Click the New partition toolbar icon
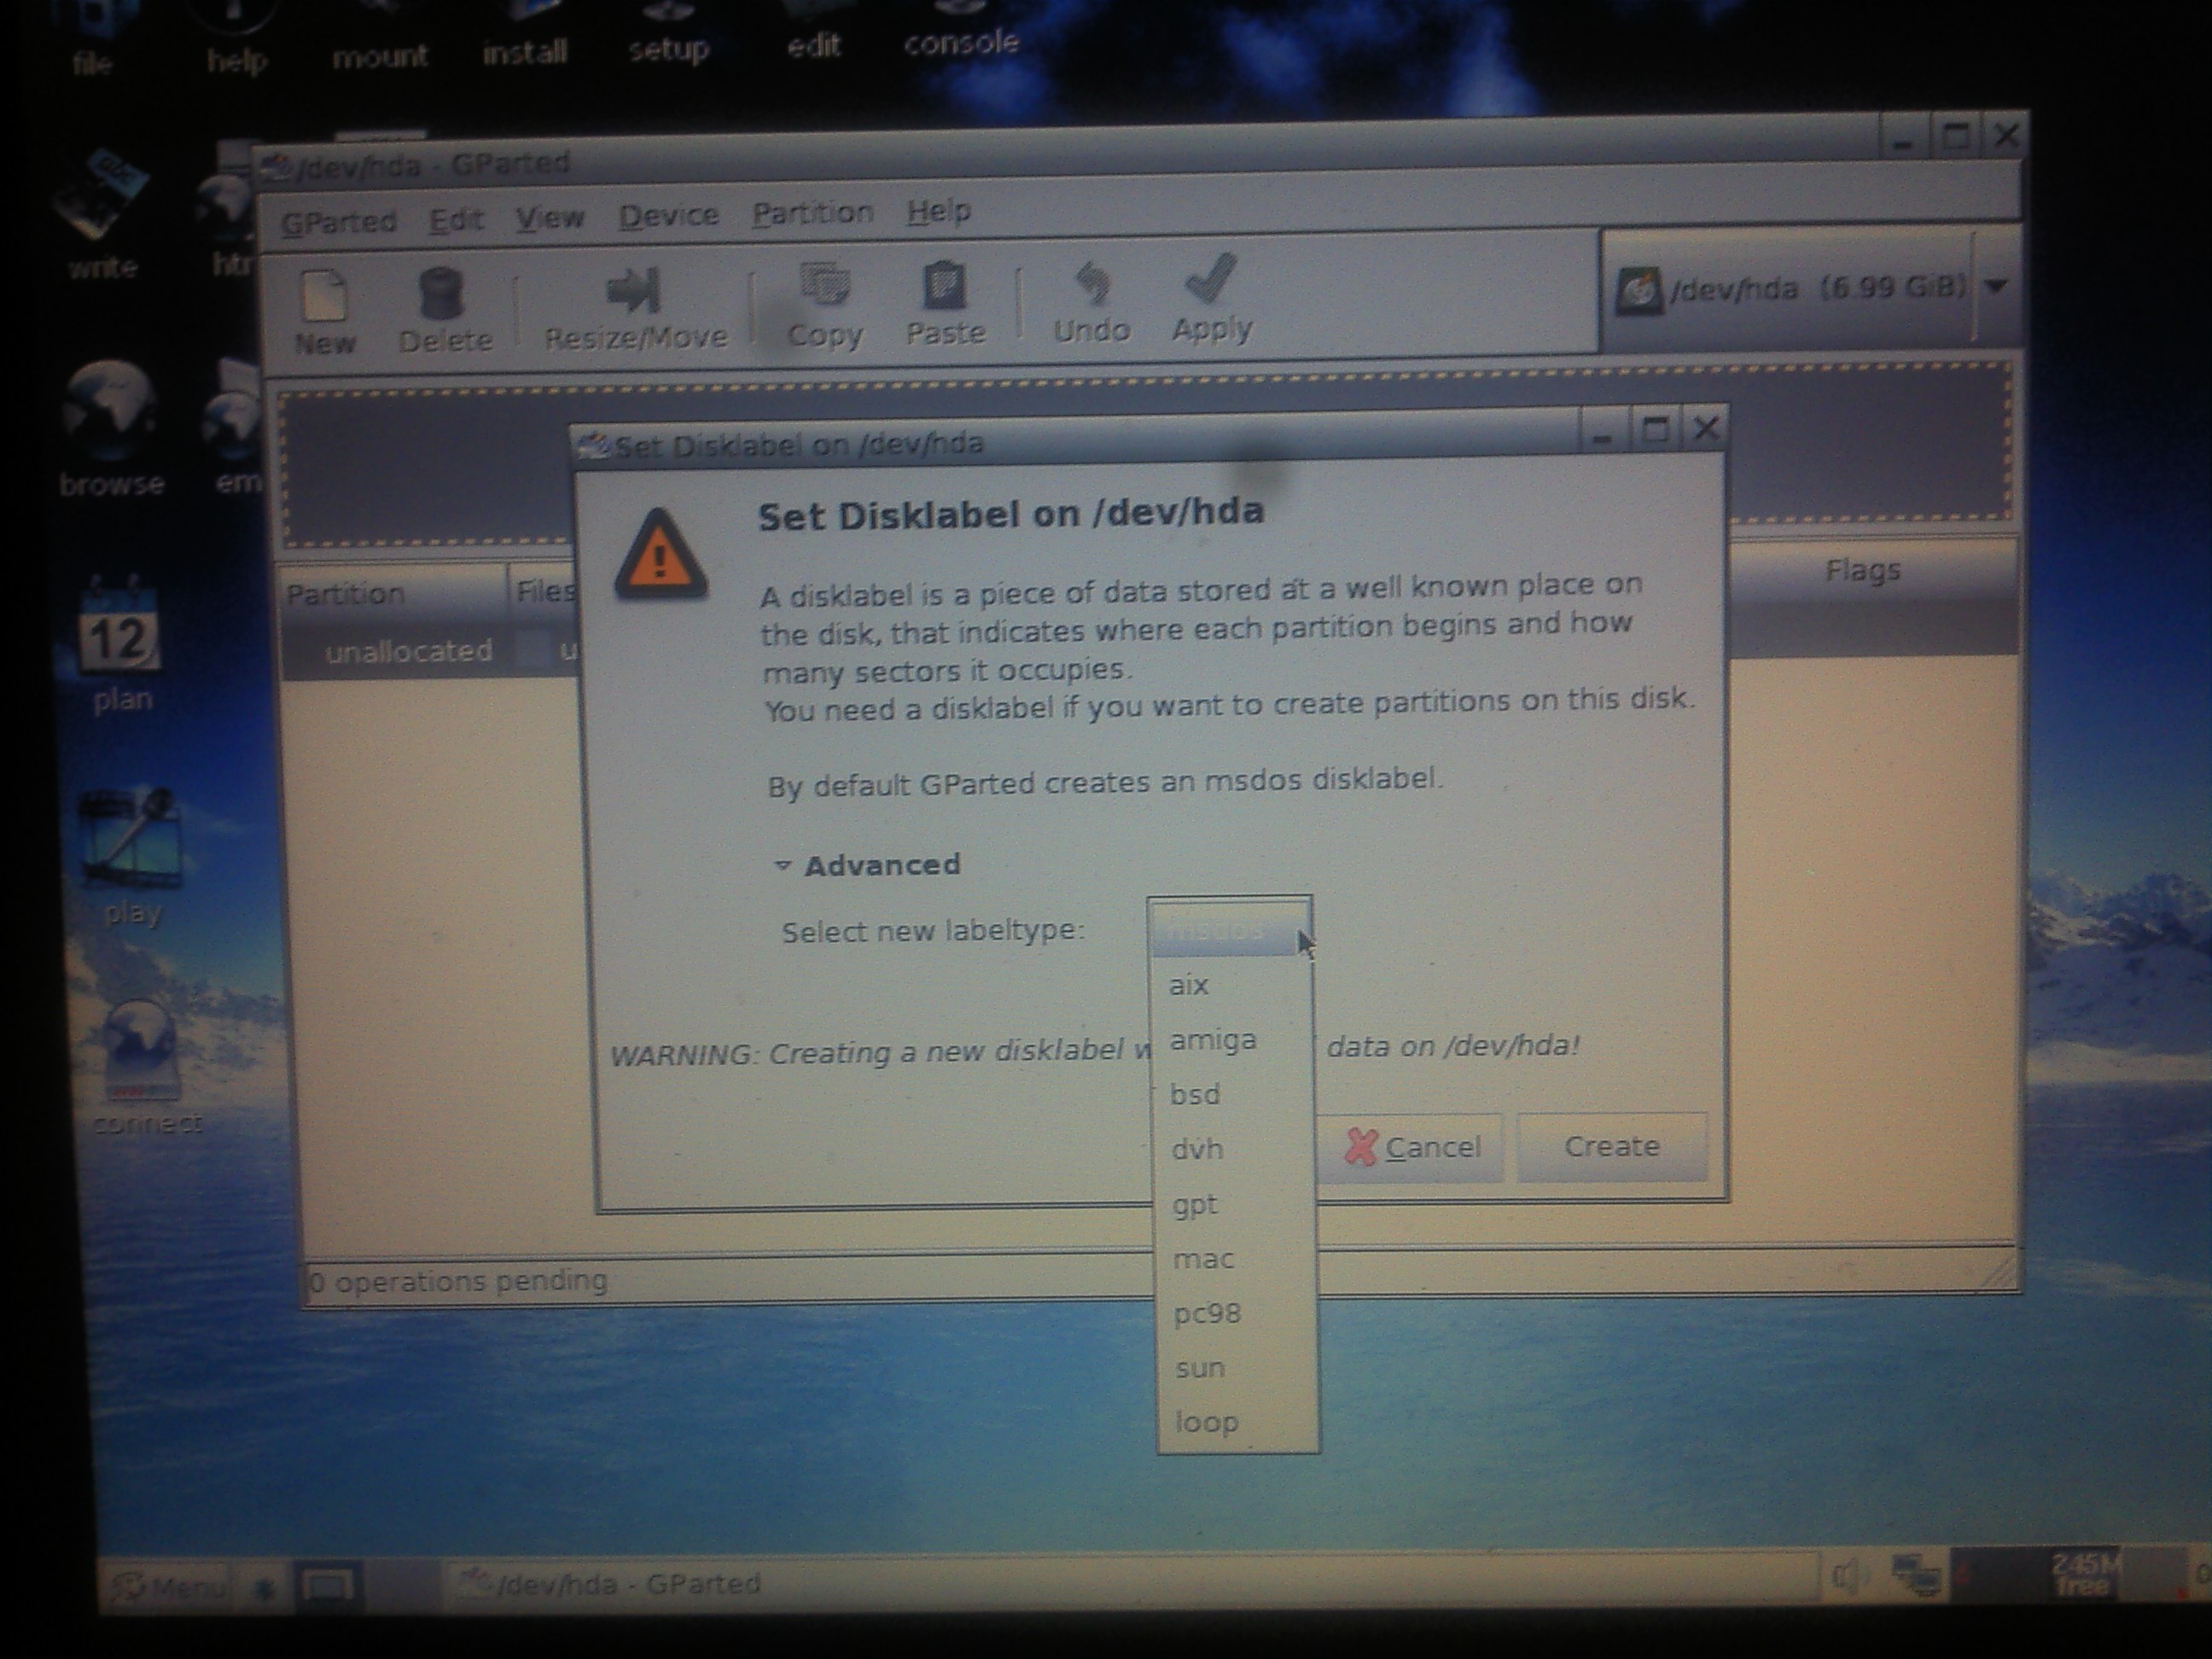The height and width of the screenshot is (1659, 2212). point(324,313)
